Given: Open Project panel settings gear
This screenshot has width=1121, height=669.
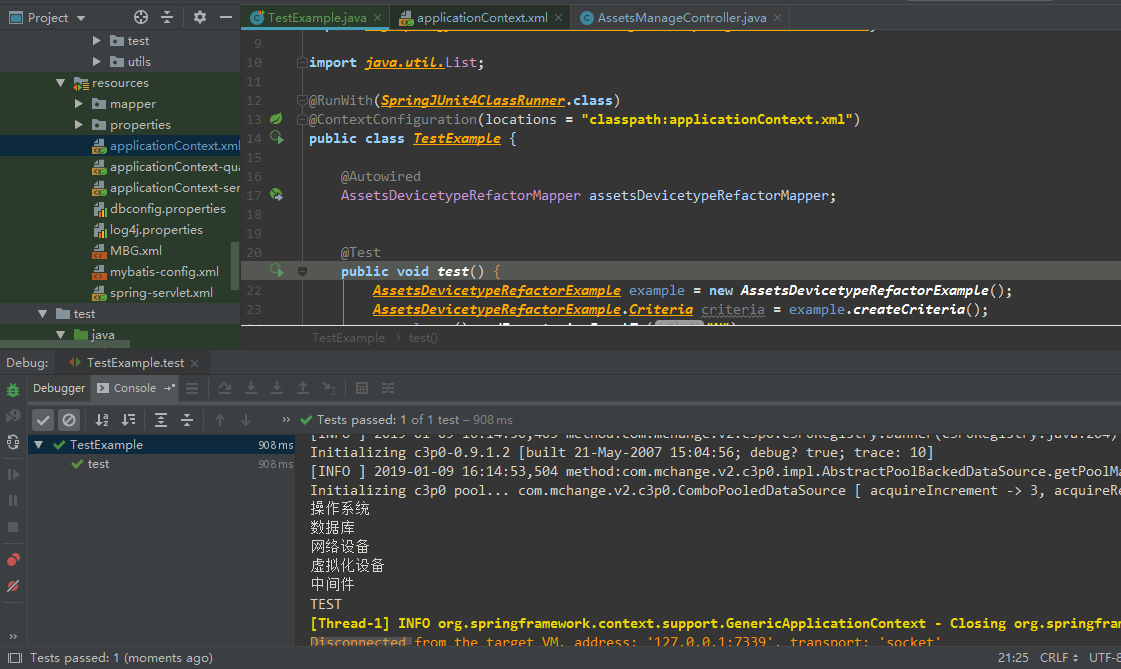Looking at the screenshot, I should click(199, 17).
